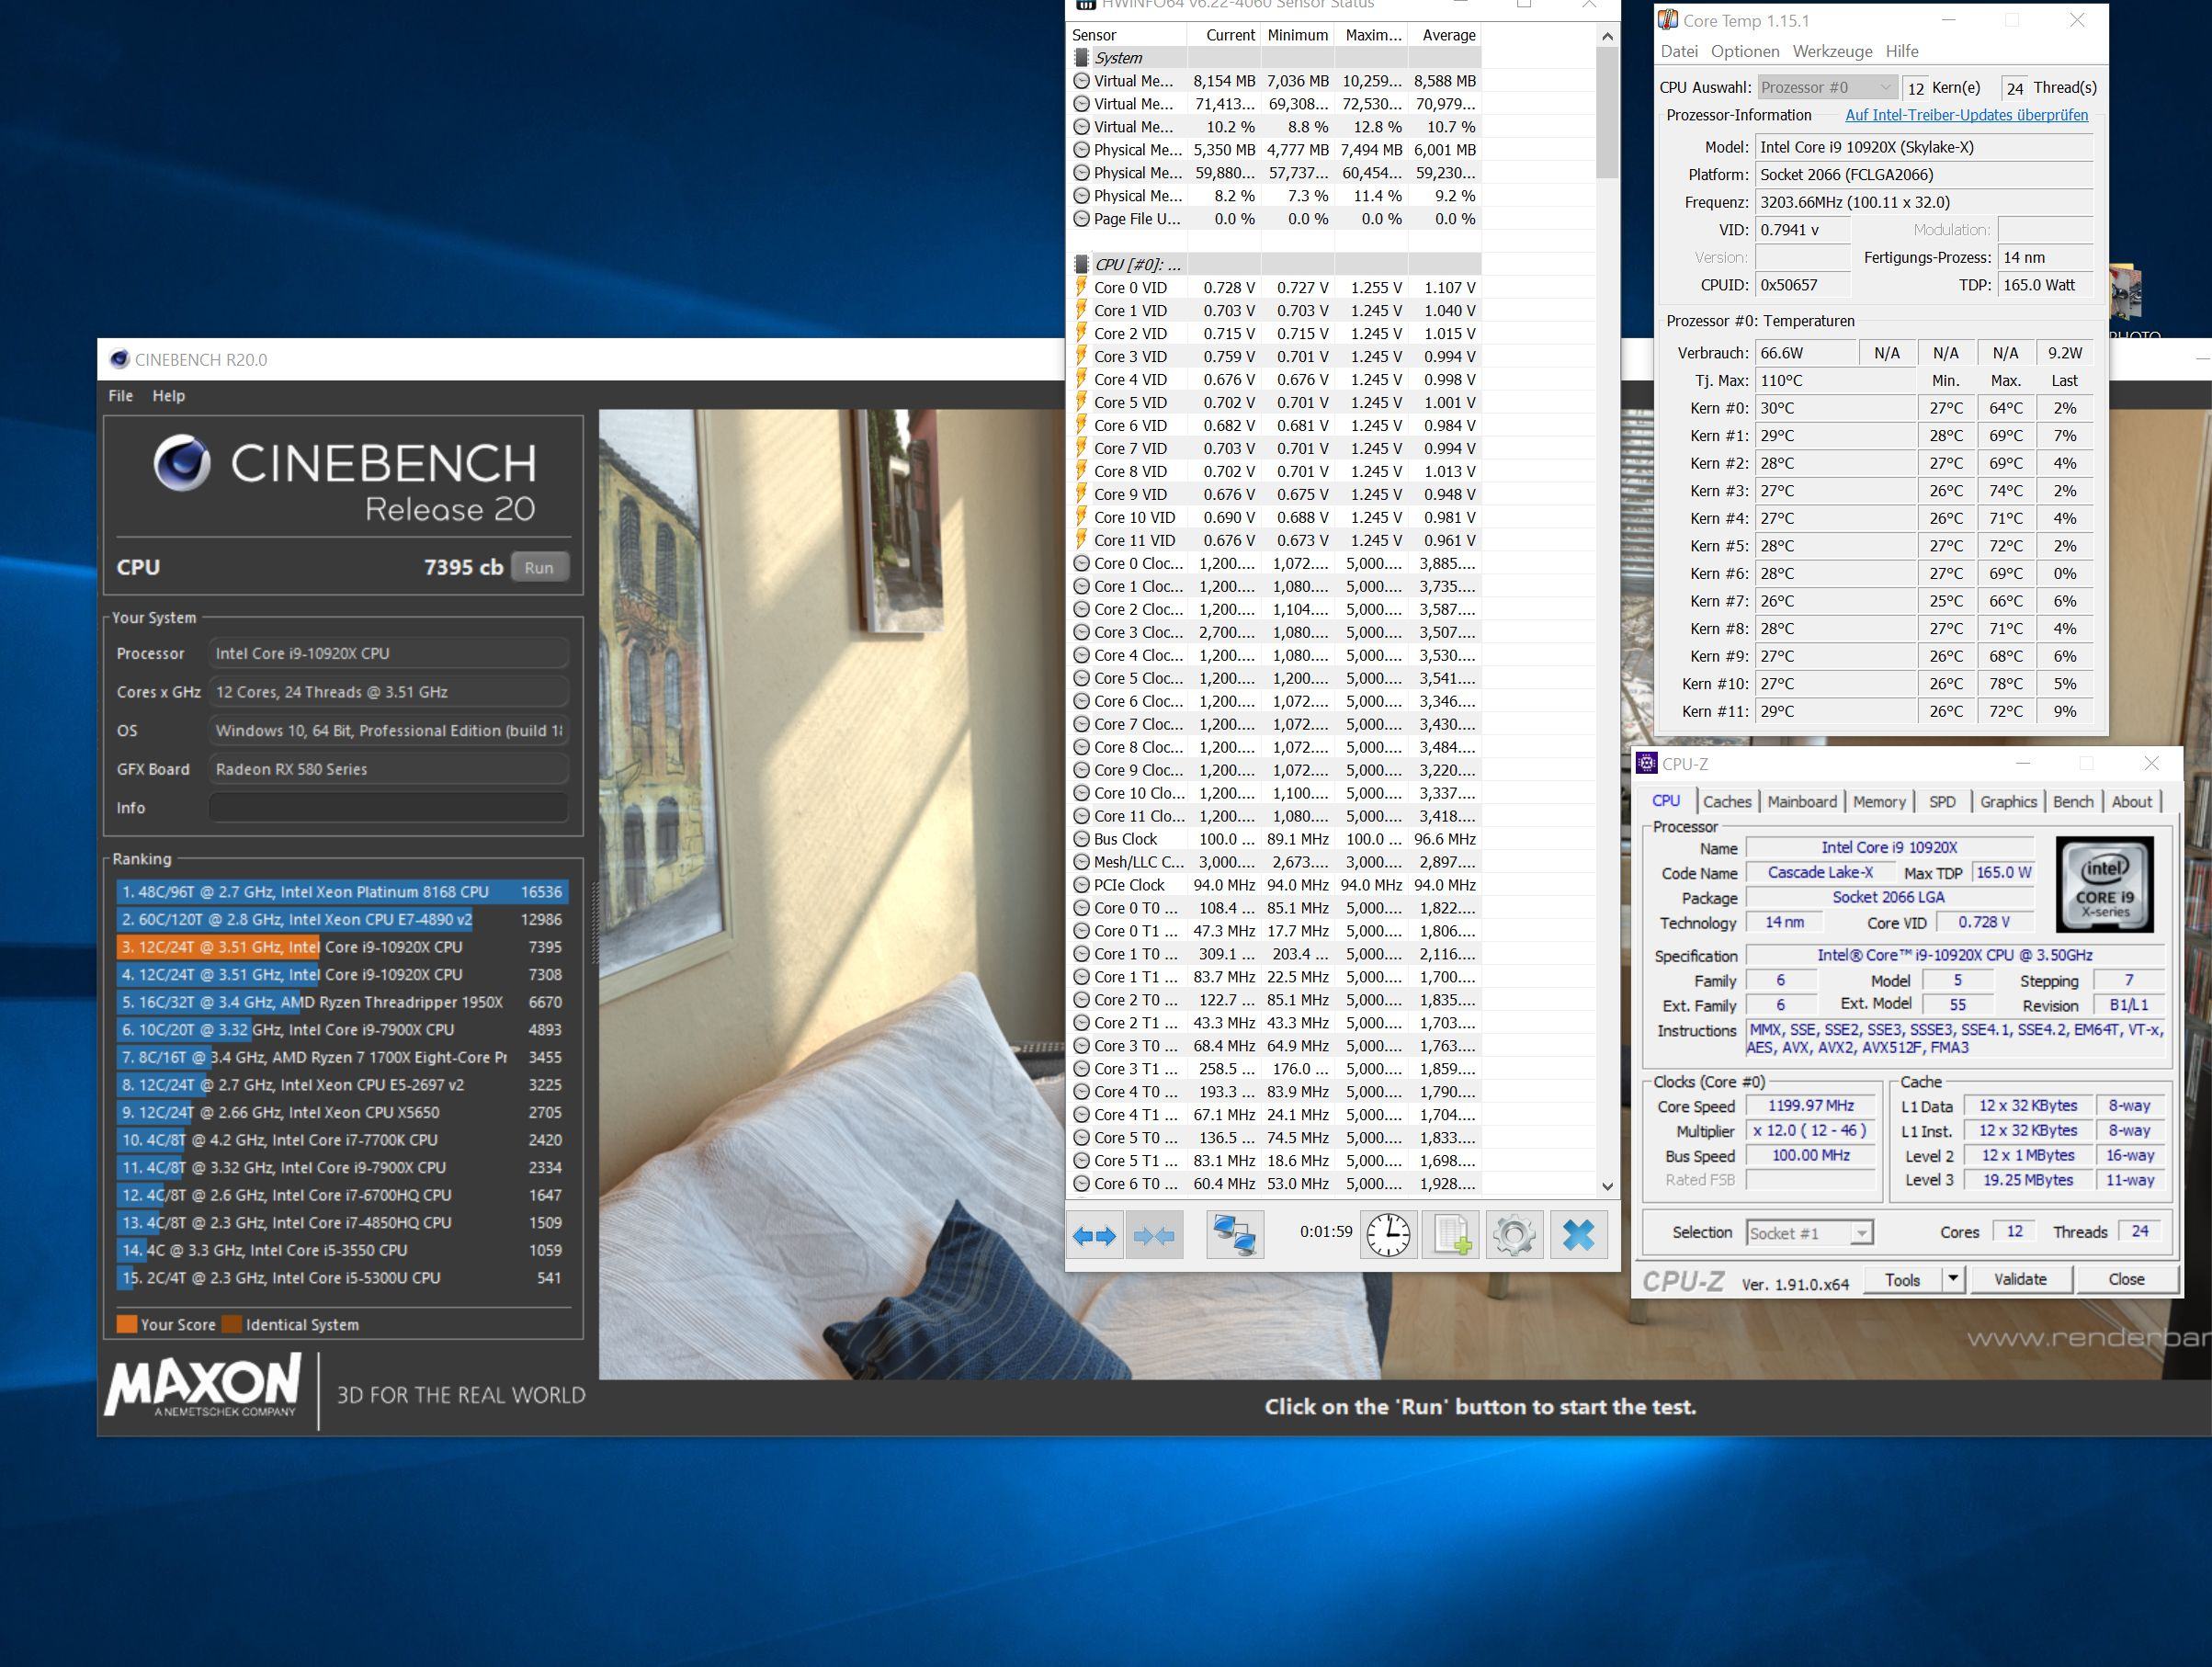Image resolution: width=2212 pixels, height=1667 pixels.
Task: Click the CPU-Z Tools button
Action: (1902, 1281)
